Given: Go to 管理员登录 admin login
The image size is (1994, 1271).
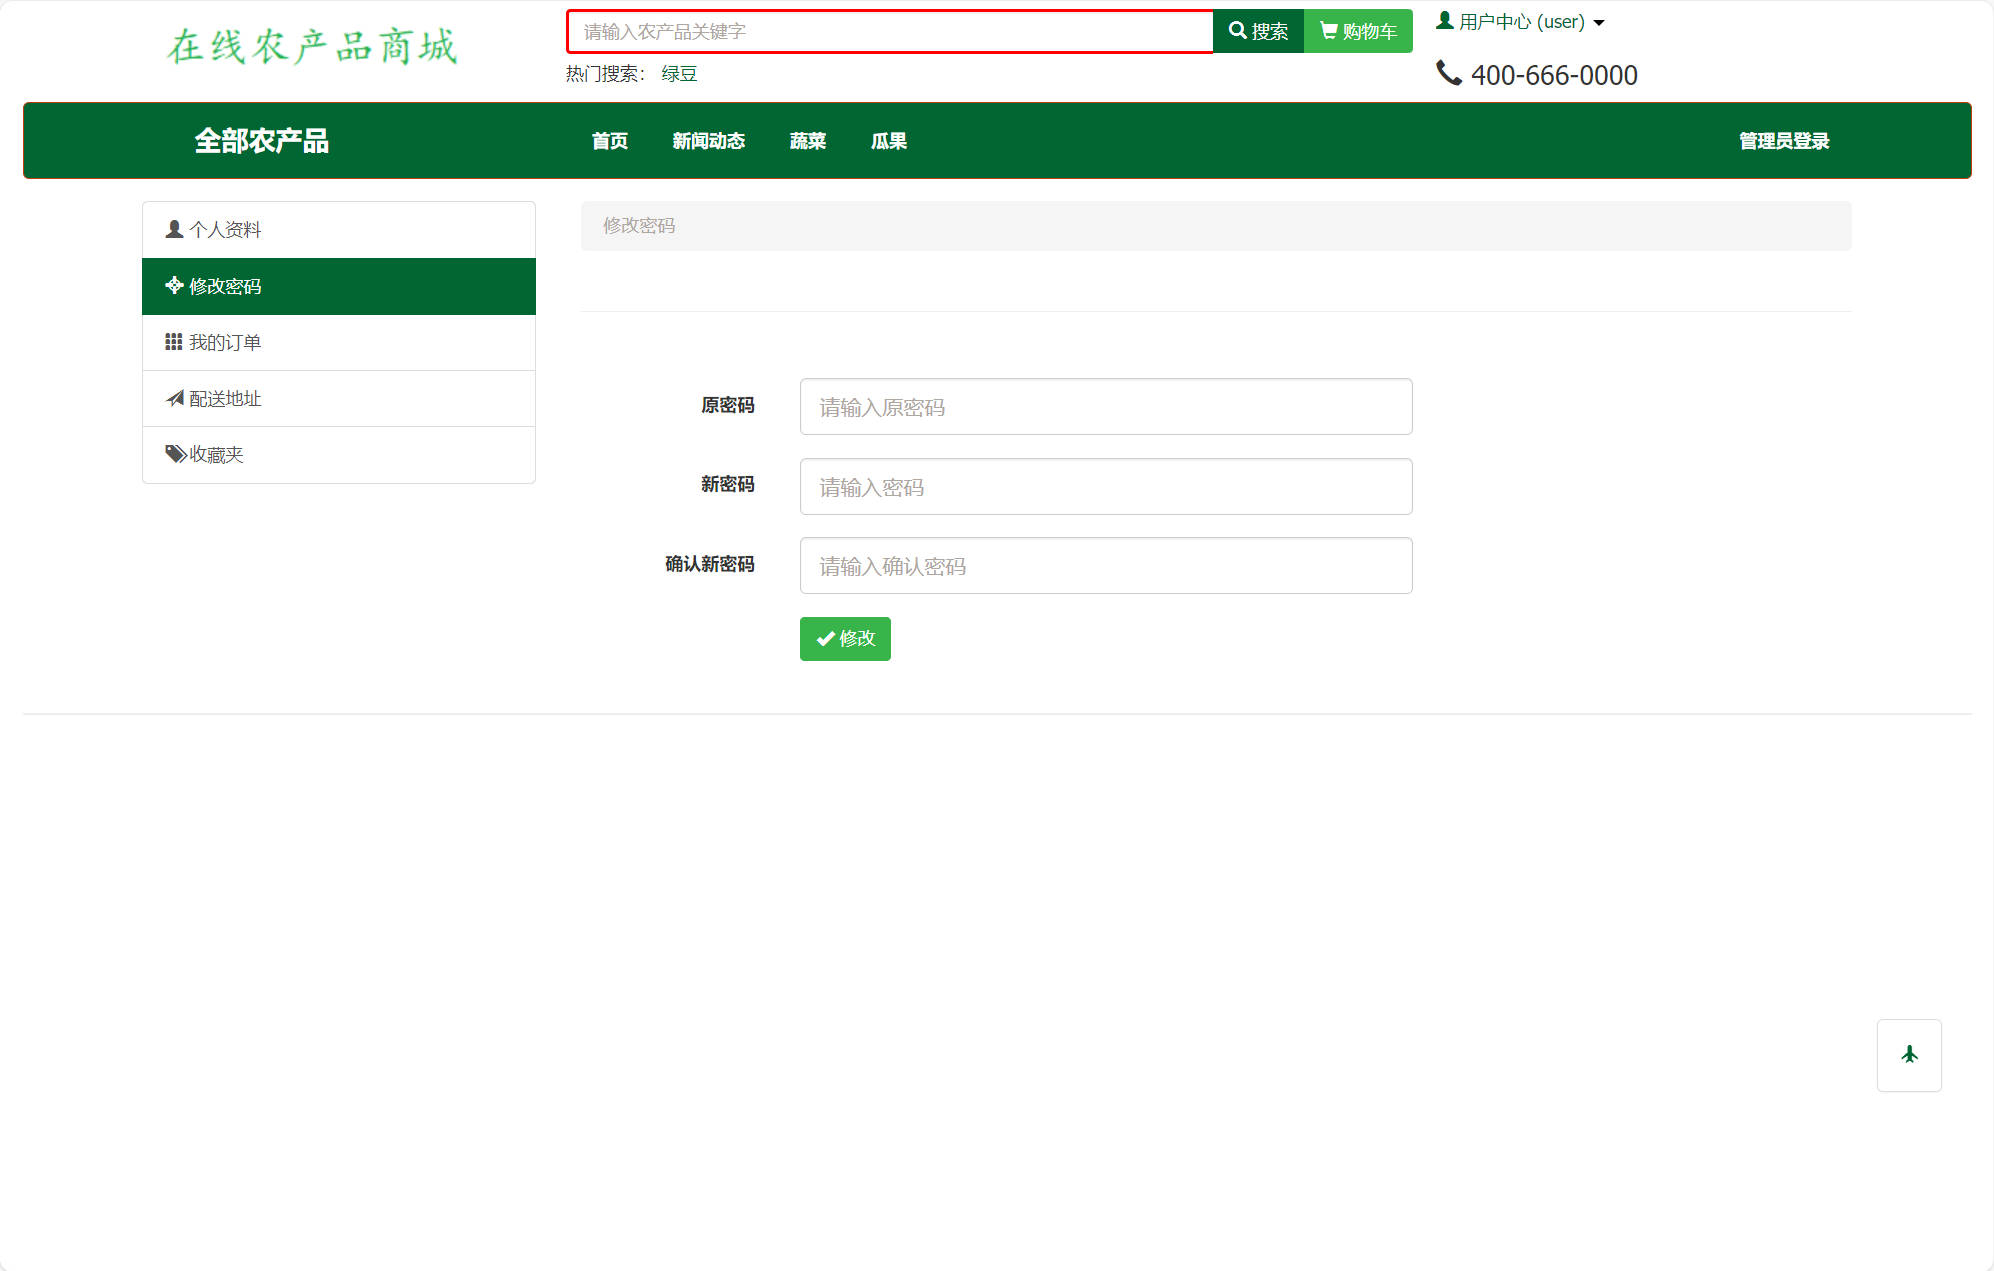Looking at the screenshot, I should pyautogui.click(x=1782, y=141).
